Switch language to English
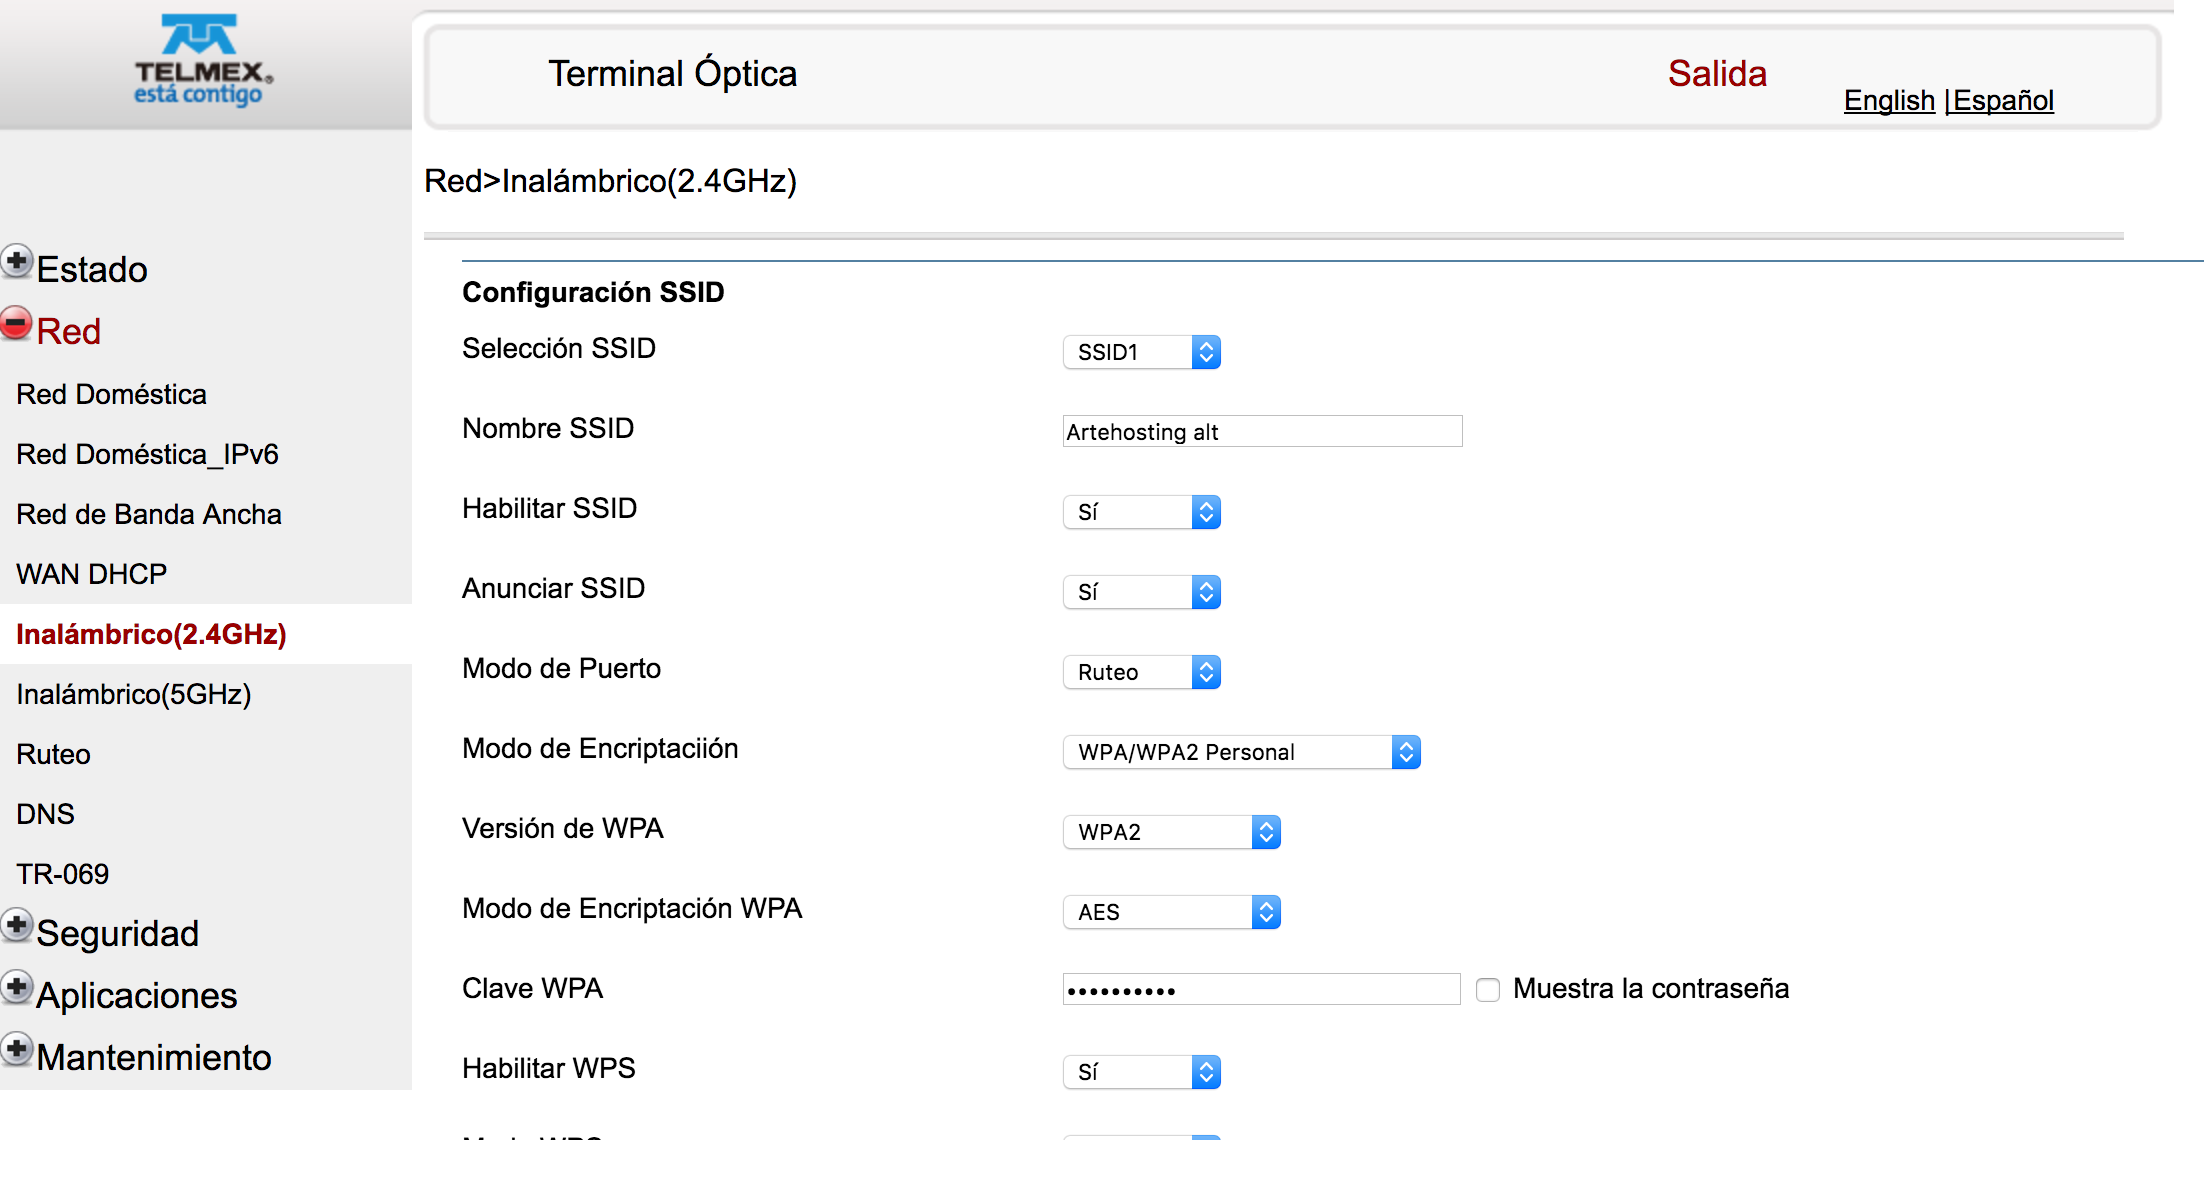 pyautogui.click(x=1889, y=100)
